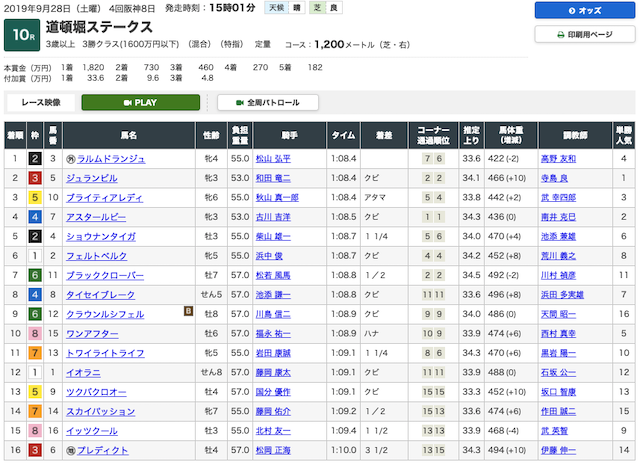640x465 pixels.
Task: Open jockey 和田 竜二's profile link
Action: pyautogui.click(x=273, y=178)
